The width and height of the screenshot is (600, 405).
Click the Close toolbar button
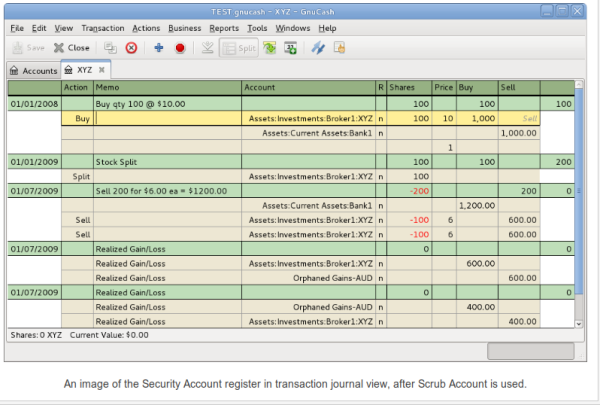[72, 48]
